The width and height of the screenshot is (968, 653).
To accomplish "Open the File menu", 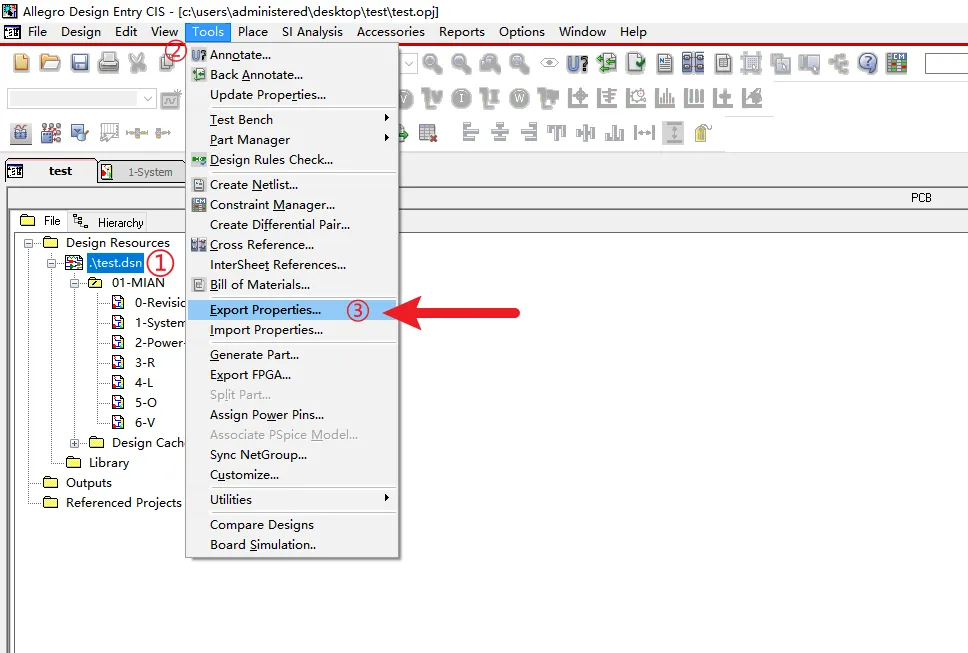I will [x=37, y=31].
